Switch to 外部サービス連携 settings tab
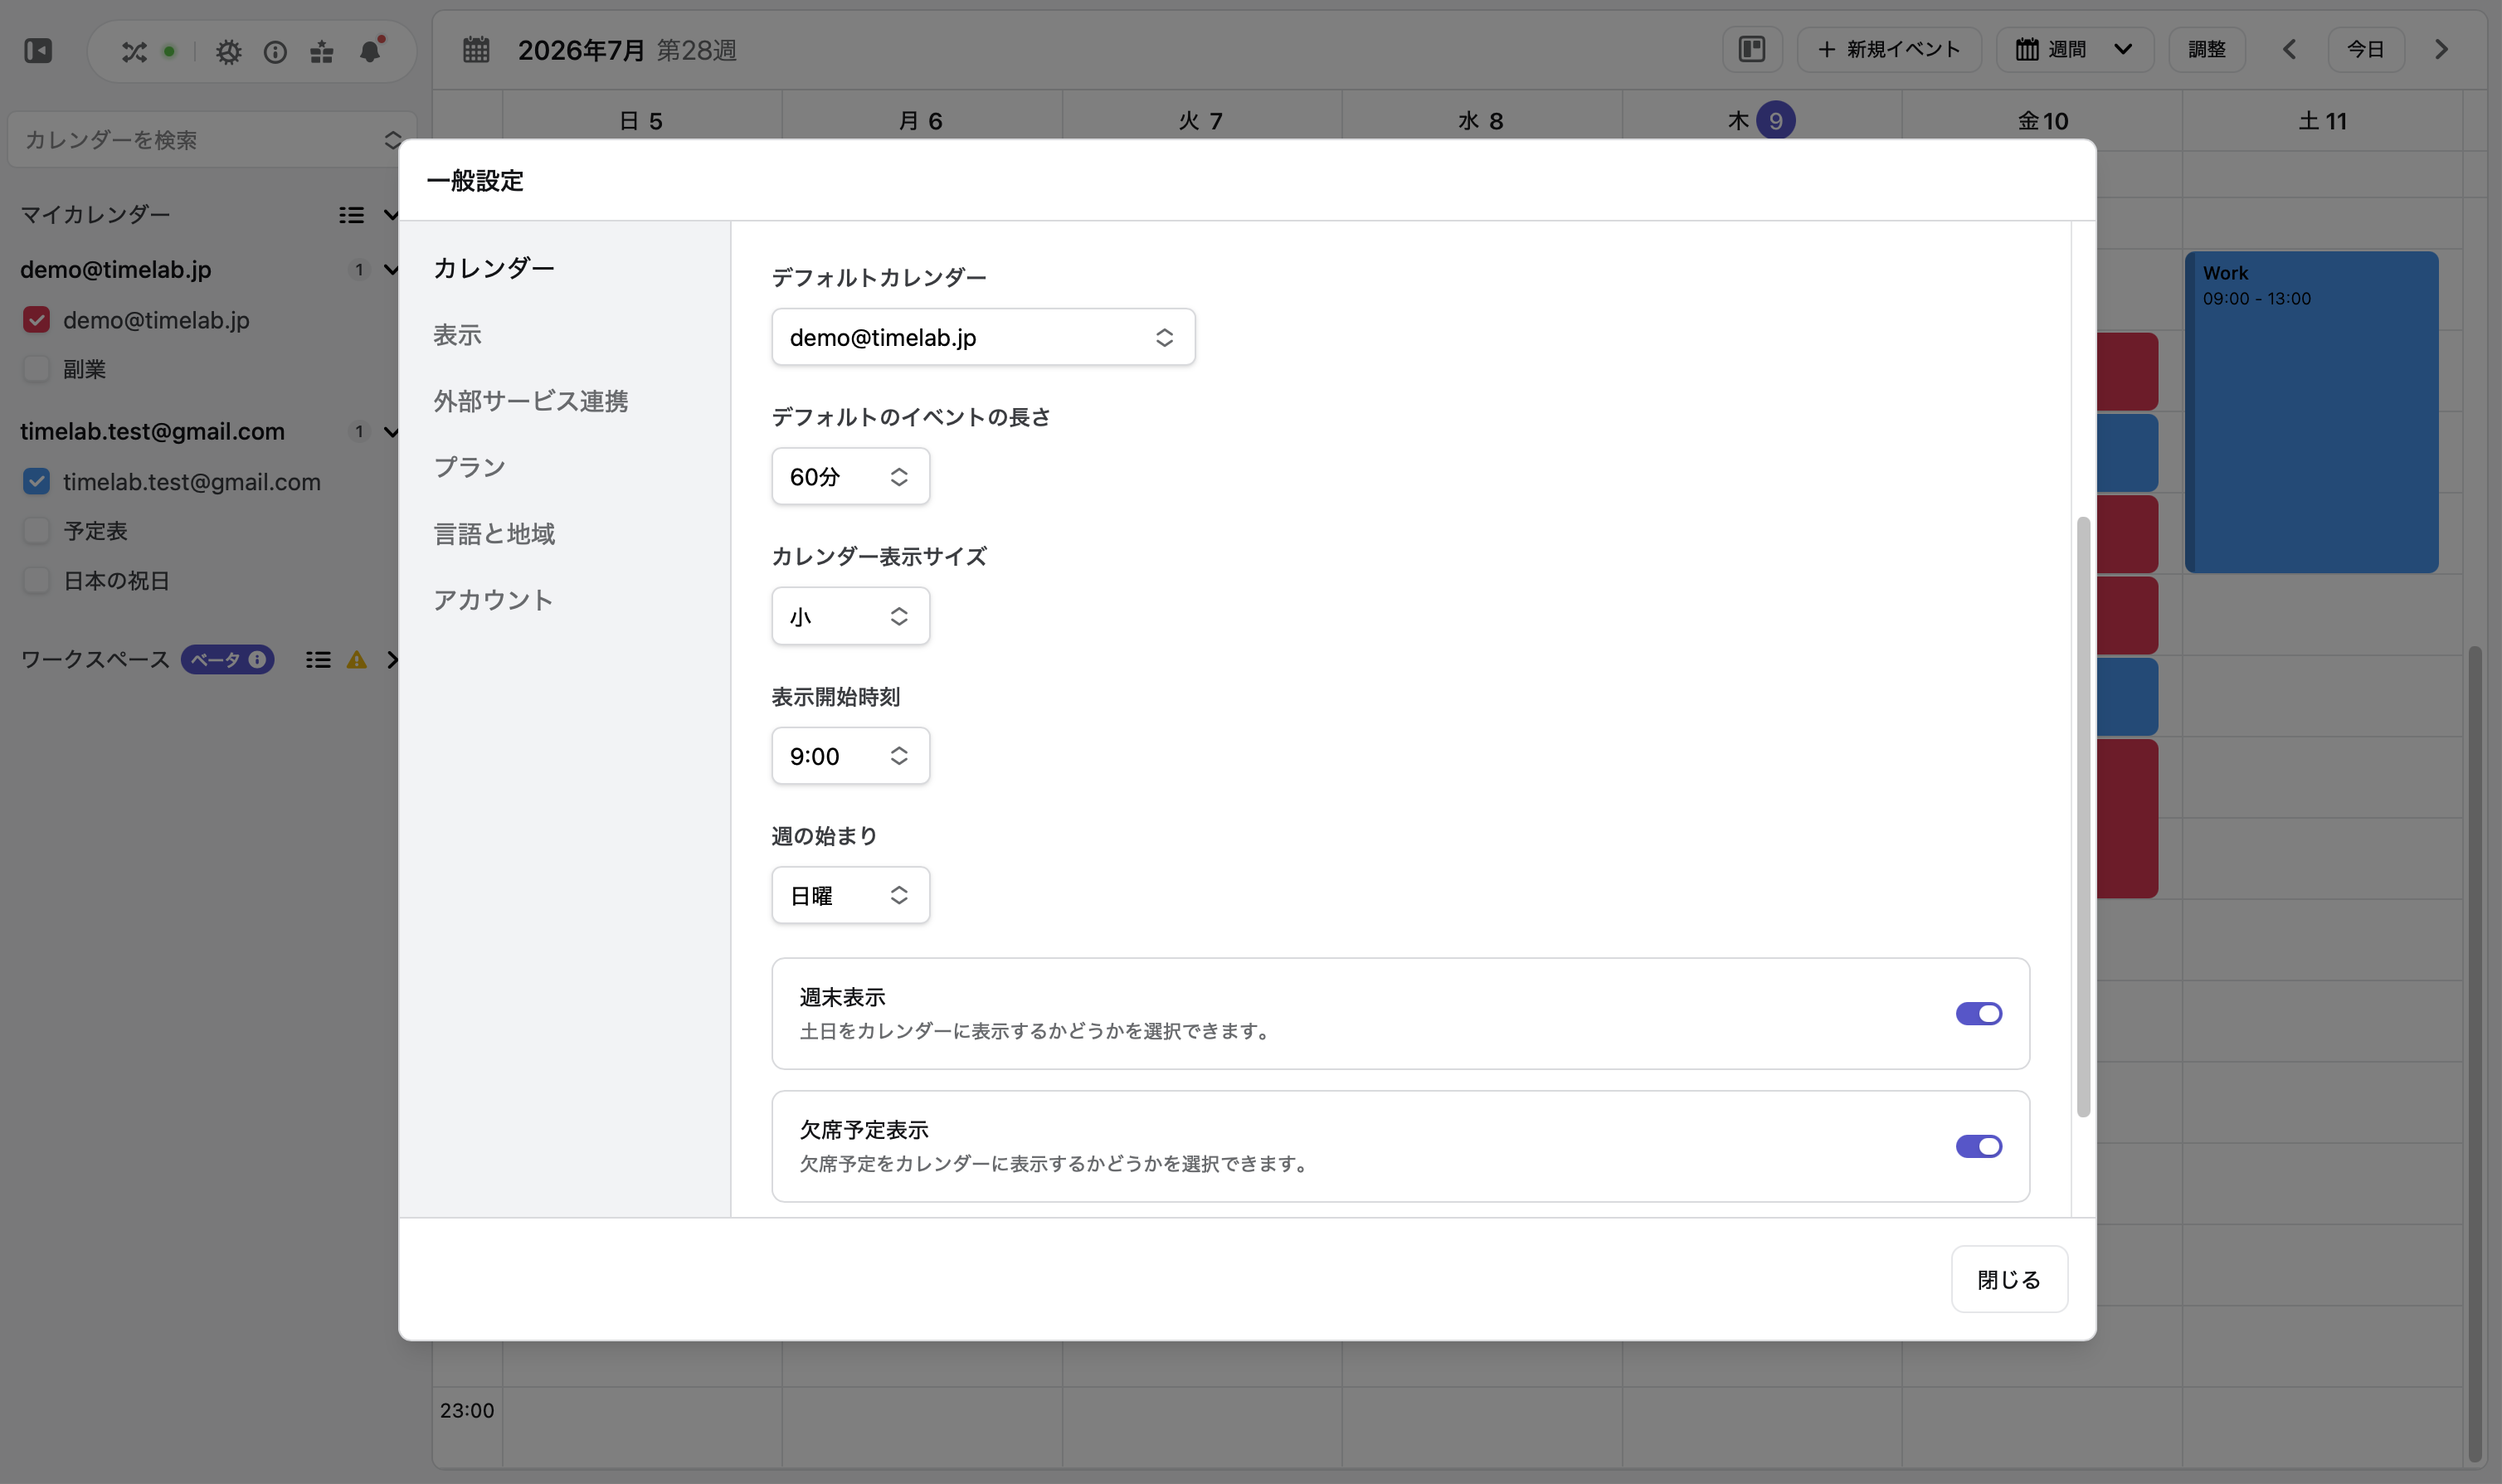The width and height of the screenshot is (2502, 1484). 530,401
